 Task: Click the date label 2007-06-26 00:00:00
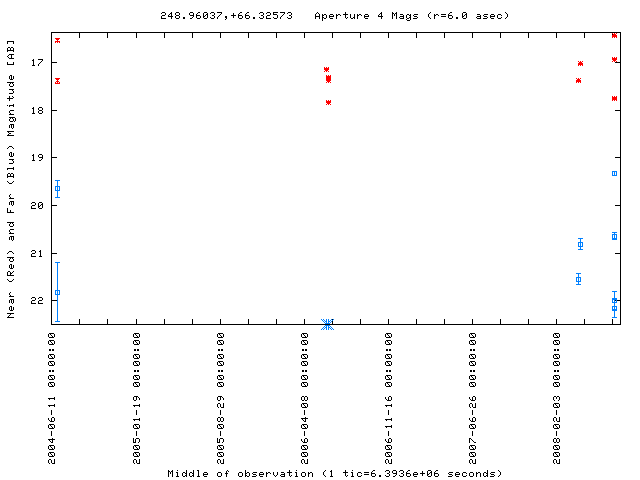(473, 398)
